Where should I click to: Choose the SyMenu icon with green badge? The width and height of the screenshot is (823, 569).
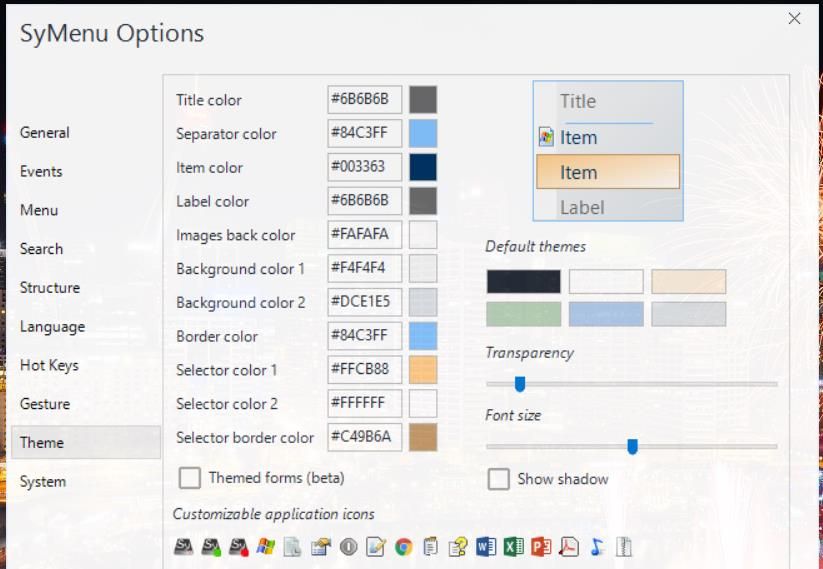pos(211,547)
